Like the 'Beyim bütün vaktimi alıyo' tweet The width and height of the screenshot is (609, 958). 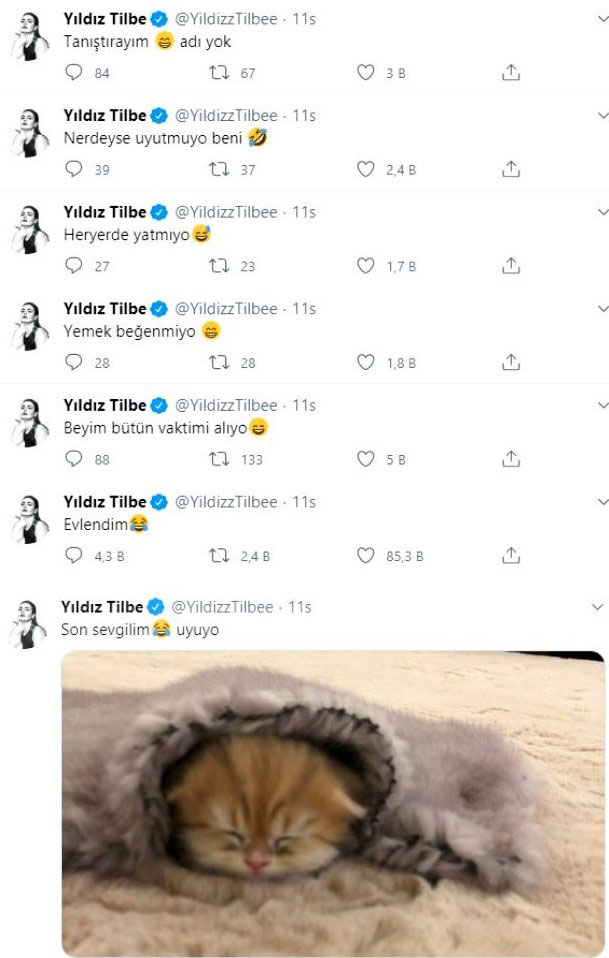pyautogui.click(x=366, y=459)
